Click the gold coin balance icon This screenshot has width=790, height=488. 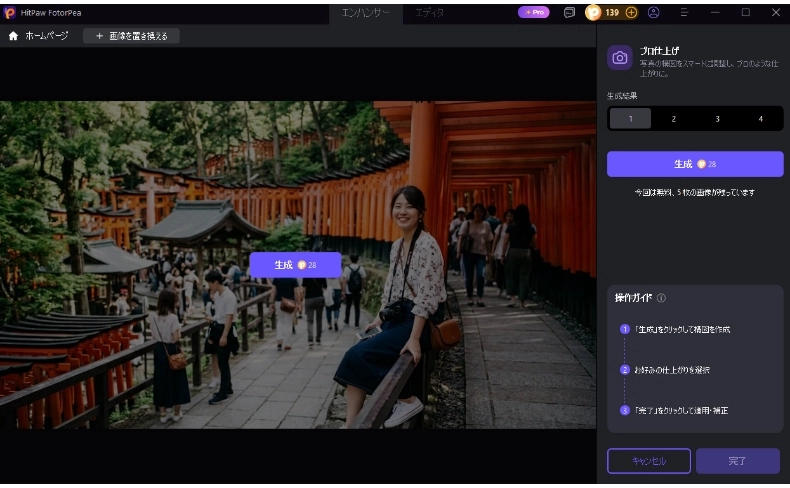(593, 12)
